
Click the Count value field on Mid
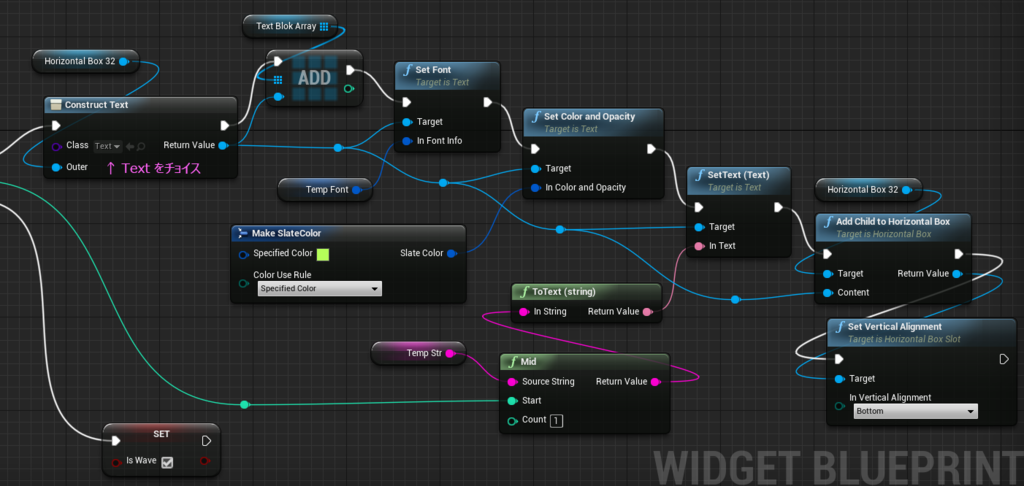point(556,421)
